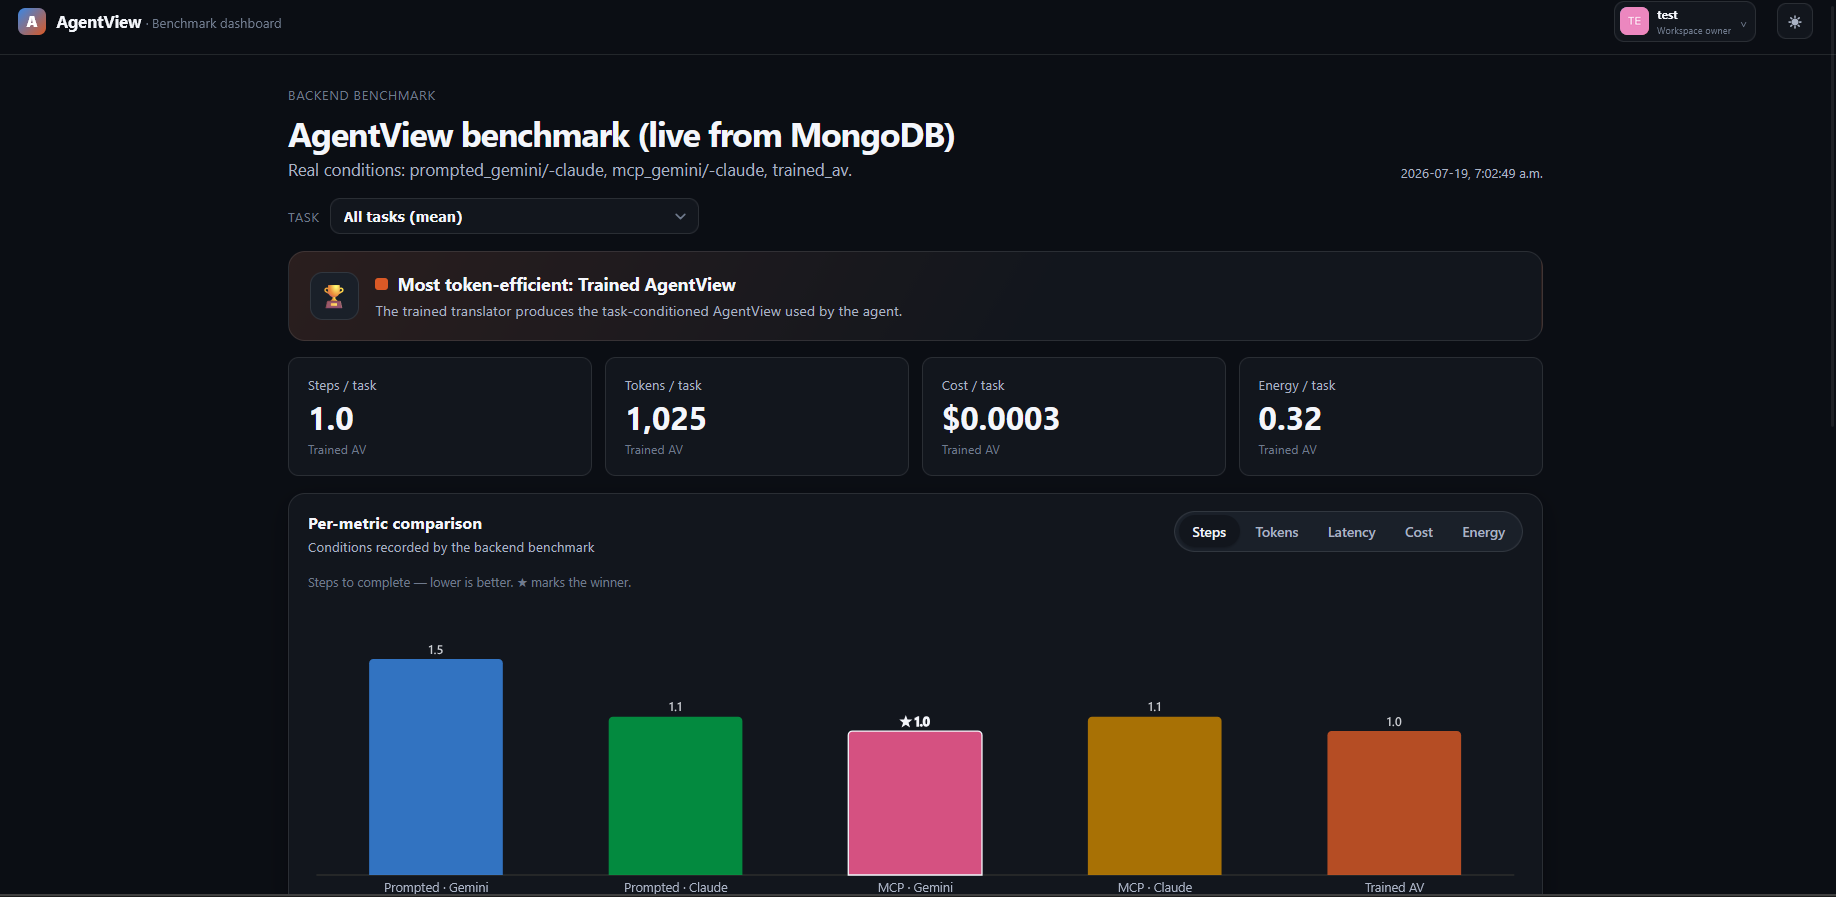Click the pink MCP · Gemini winner bar
This screenshot has height=897, width=1836.
coord(915,803)
